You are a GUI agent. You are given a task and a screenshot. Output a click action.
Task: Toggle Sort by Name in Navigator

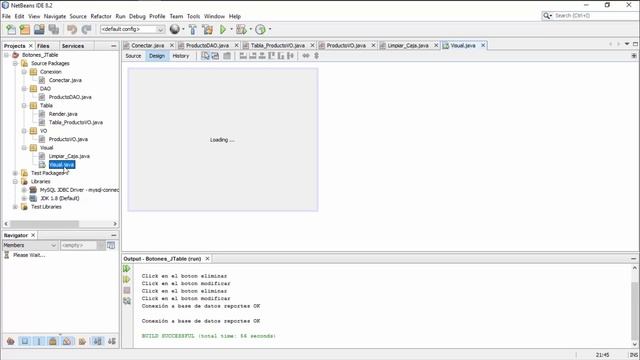tap(98, 341)
